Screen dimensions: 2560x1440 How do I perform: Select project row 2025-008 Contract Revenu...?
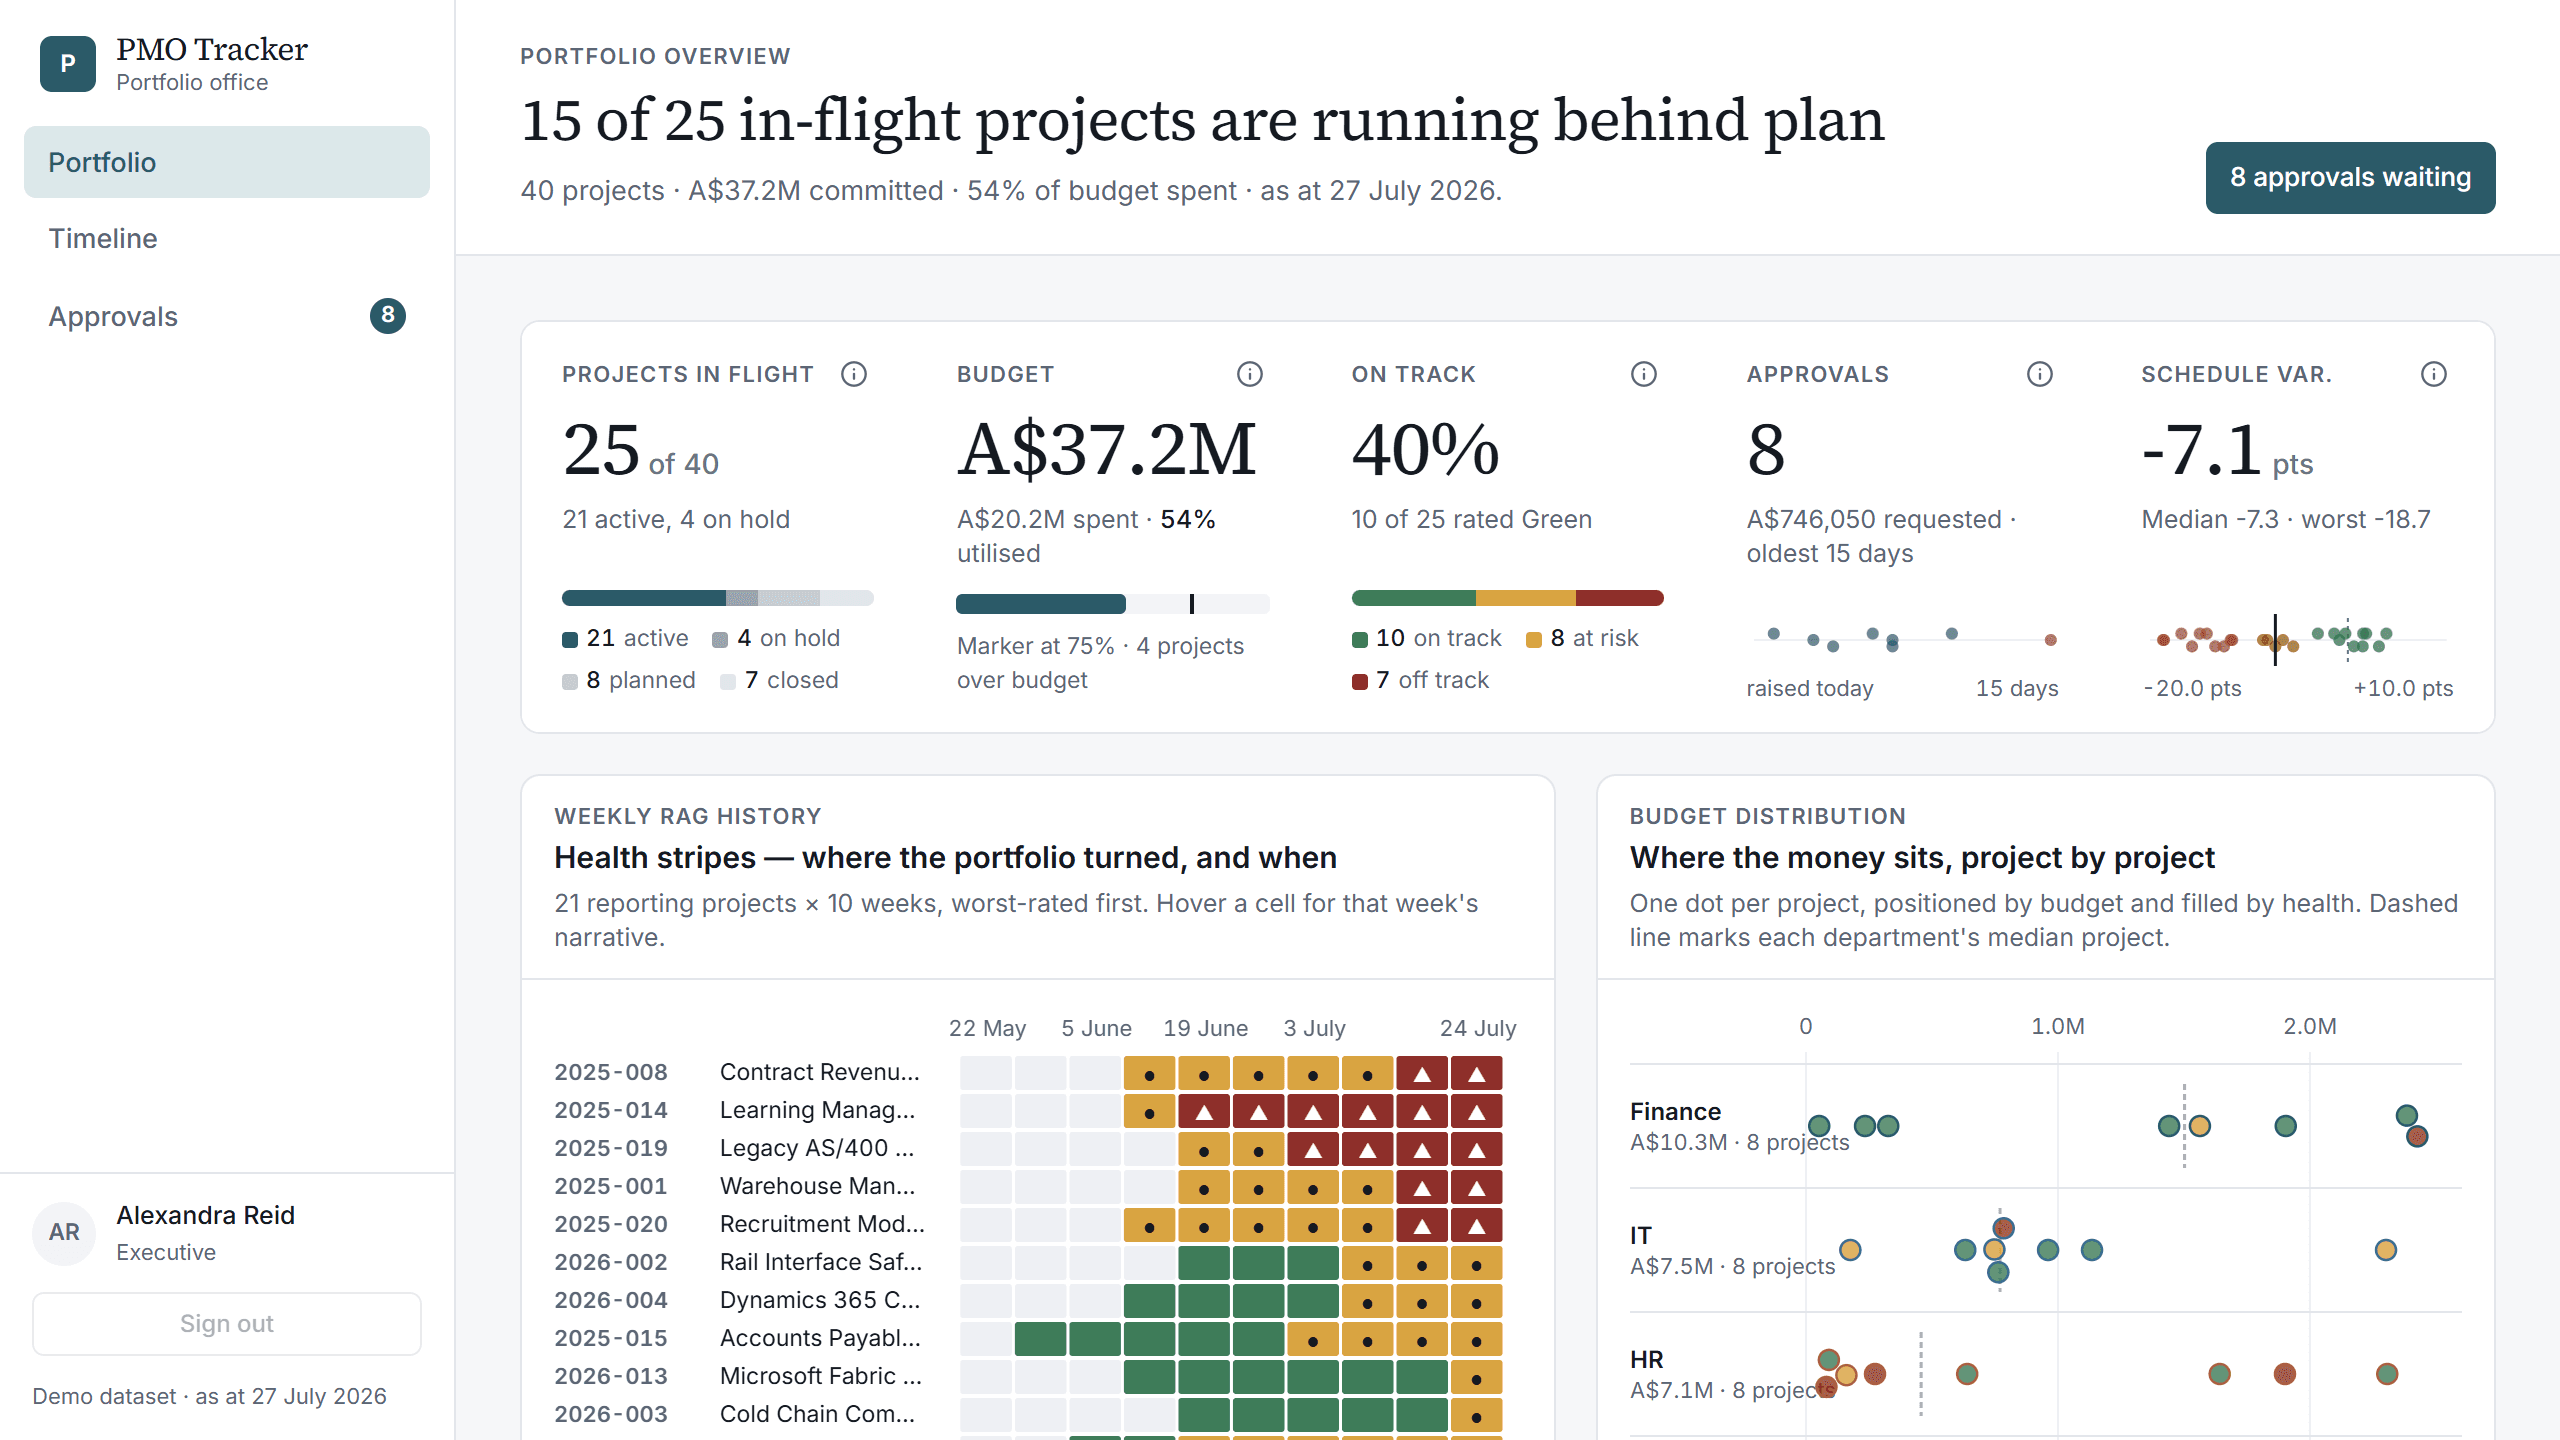point(1028,1073)
